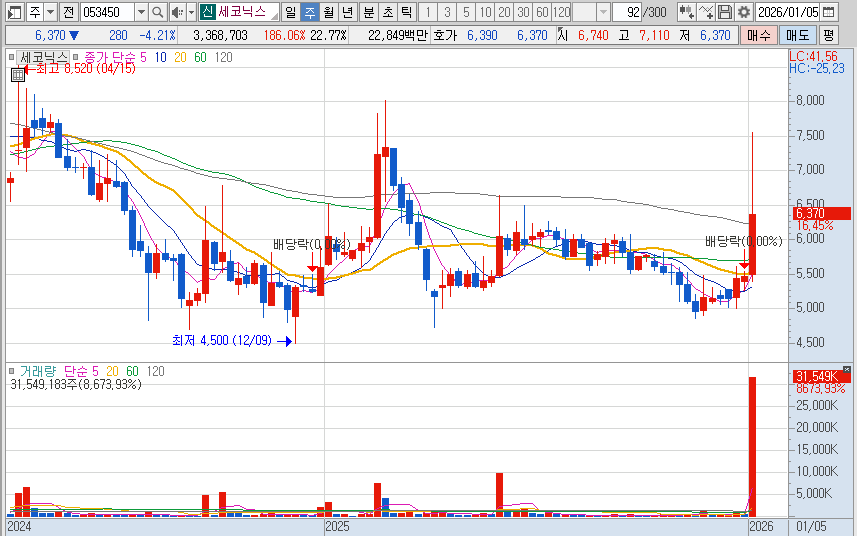Open dropdown next to 주 type box

click(x=50, y=11)
